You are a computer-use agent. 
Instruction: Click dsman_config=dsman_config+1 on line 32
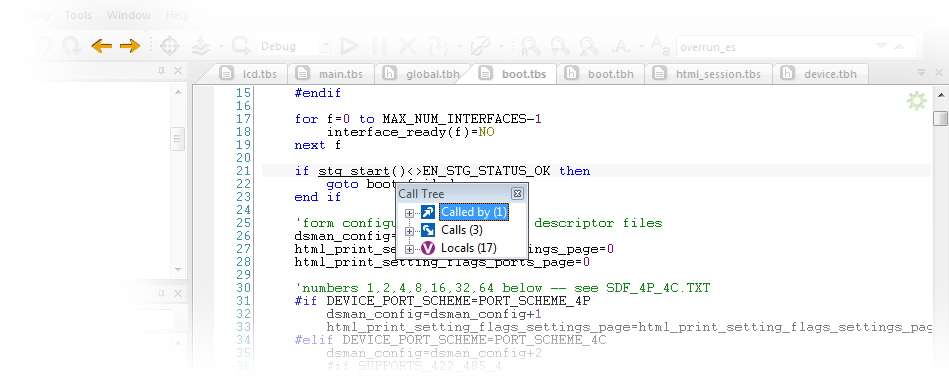434,314
